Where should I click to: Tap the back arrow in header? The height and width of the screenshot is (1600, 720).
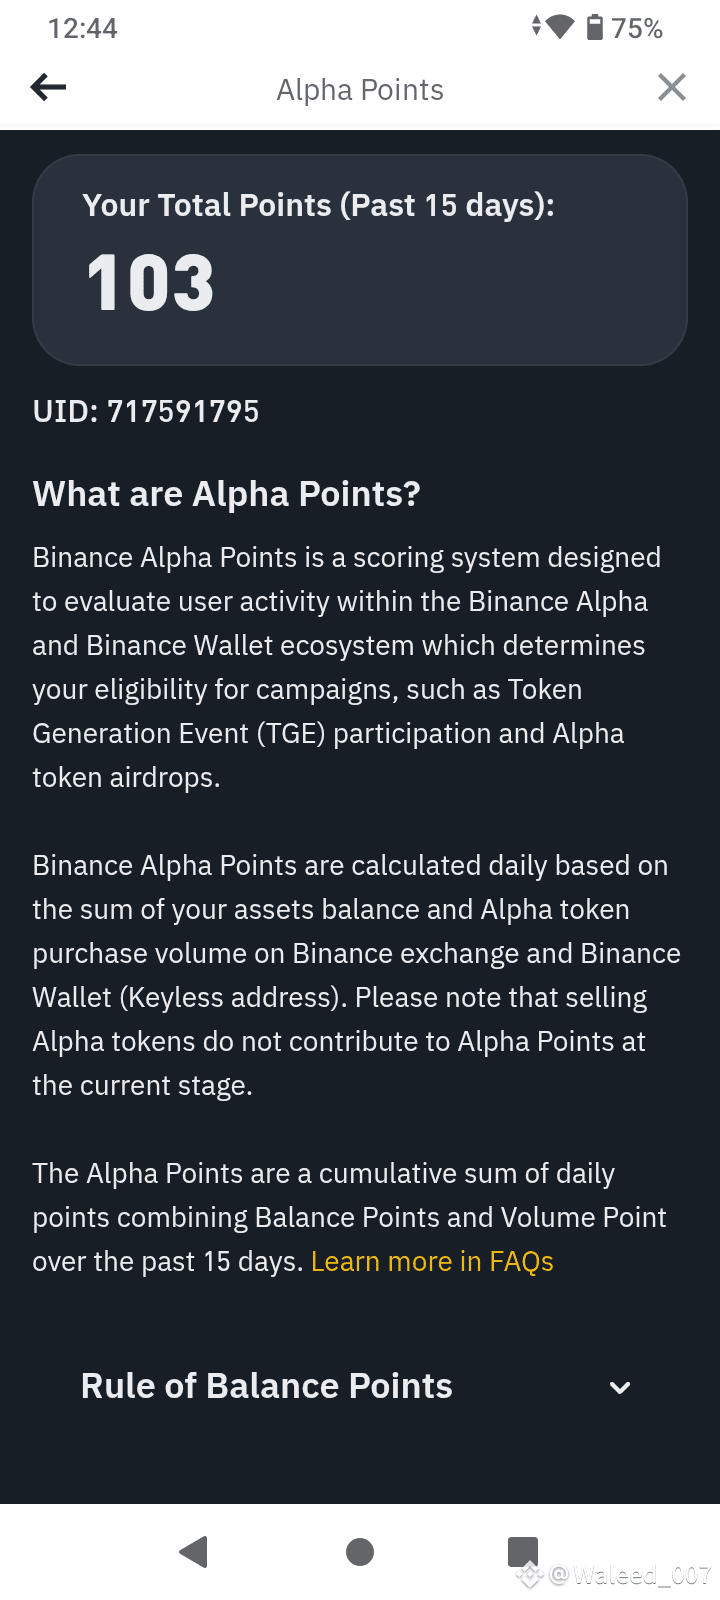[48, 88]
